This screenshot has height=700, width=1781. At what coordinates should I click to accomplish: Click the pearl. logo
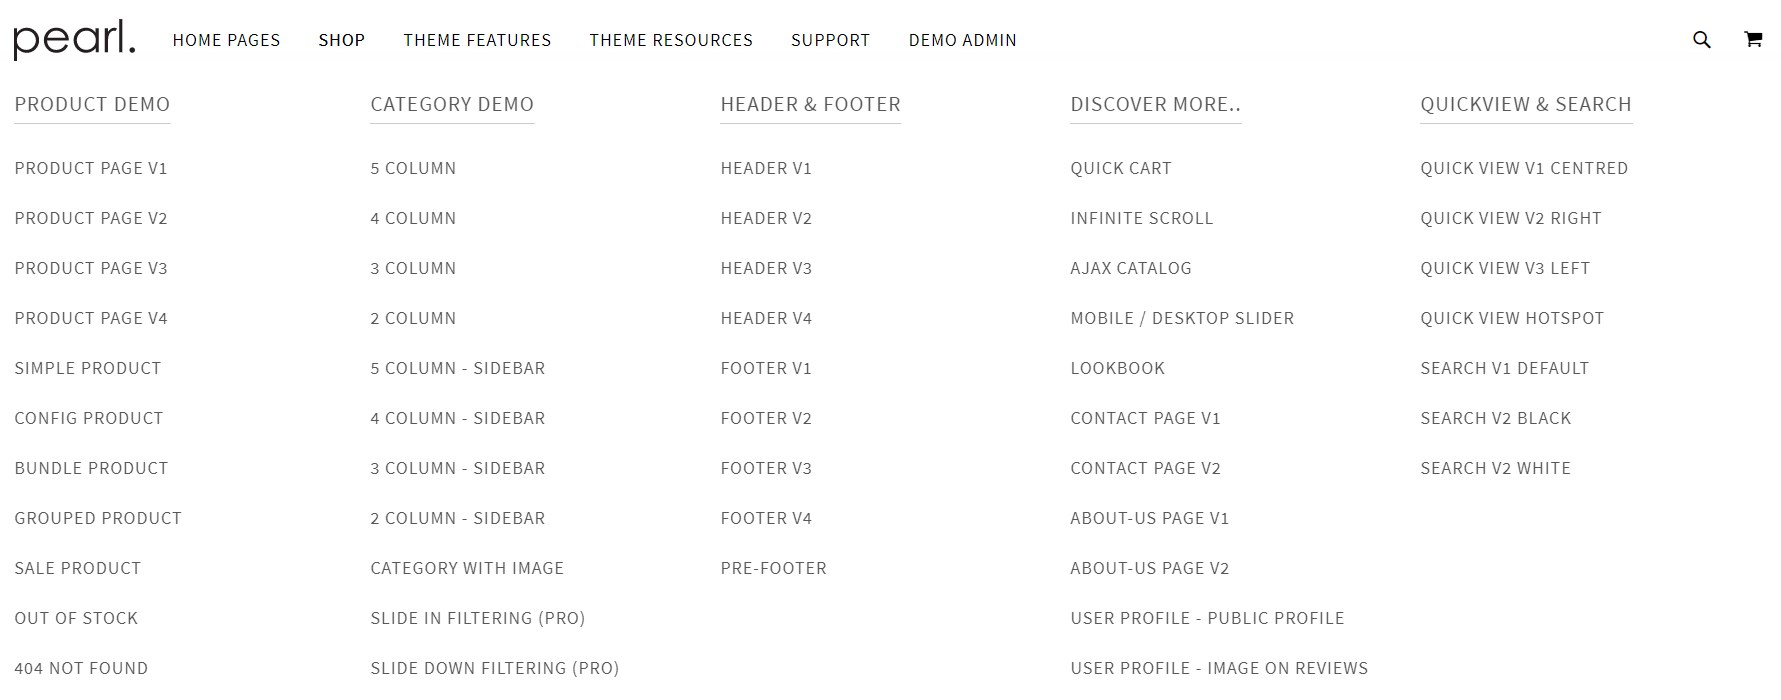point(74,40)
